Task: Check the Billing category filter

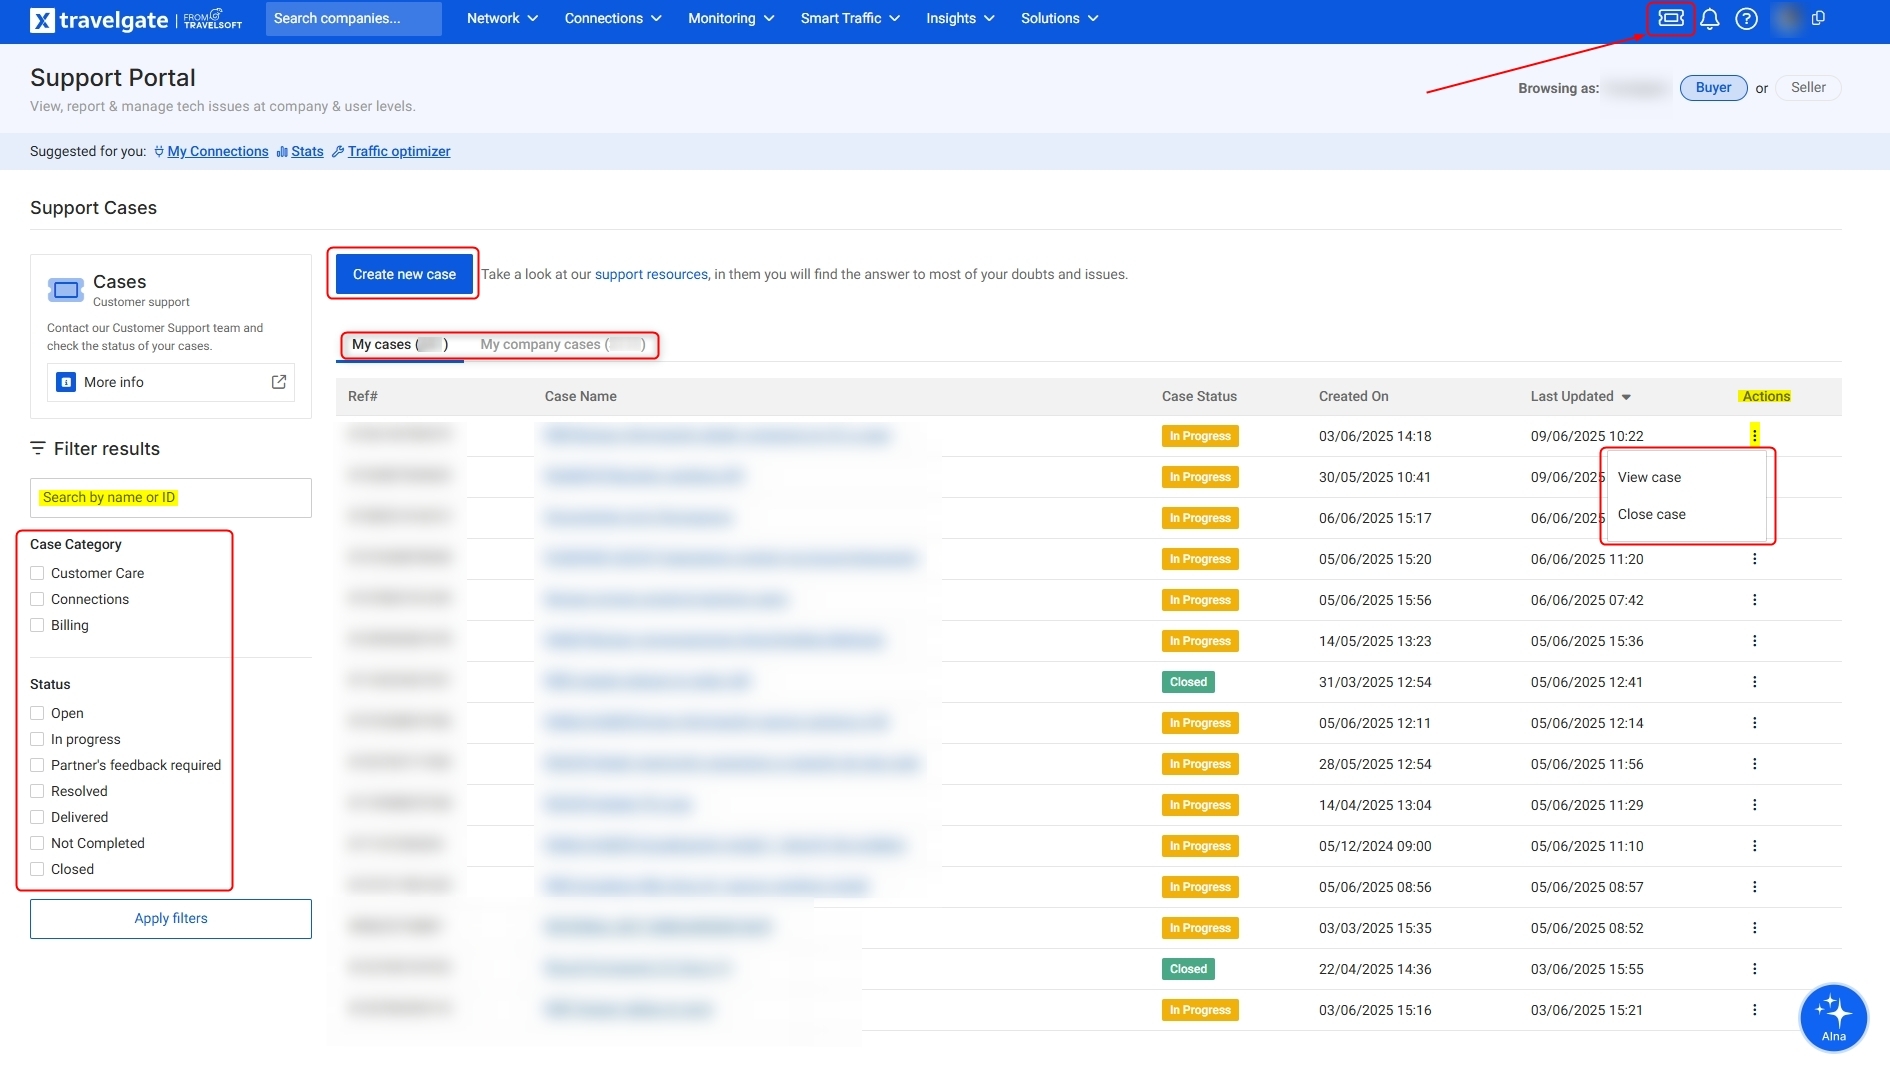Action: (x=37, y=625)
